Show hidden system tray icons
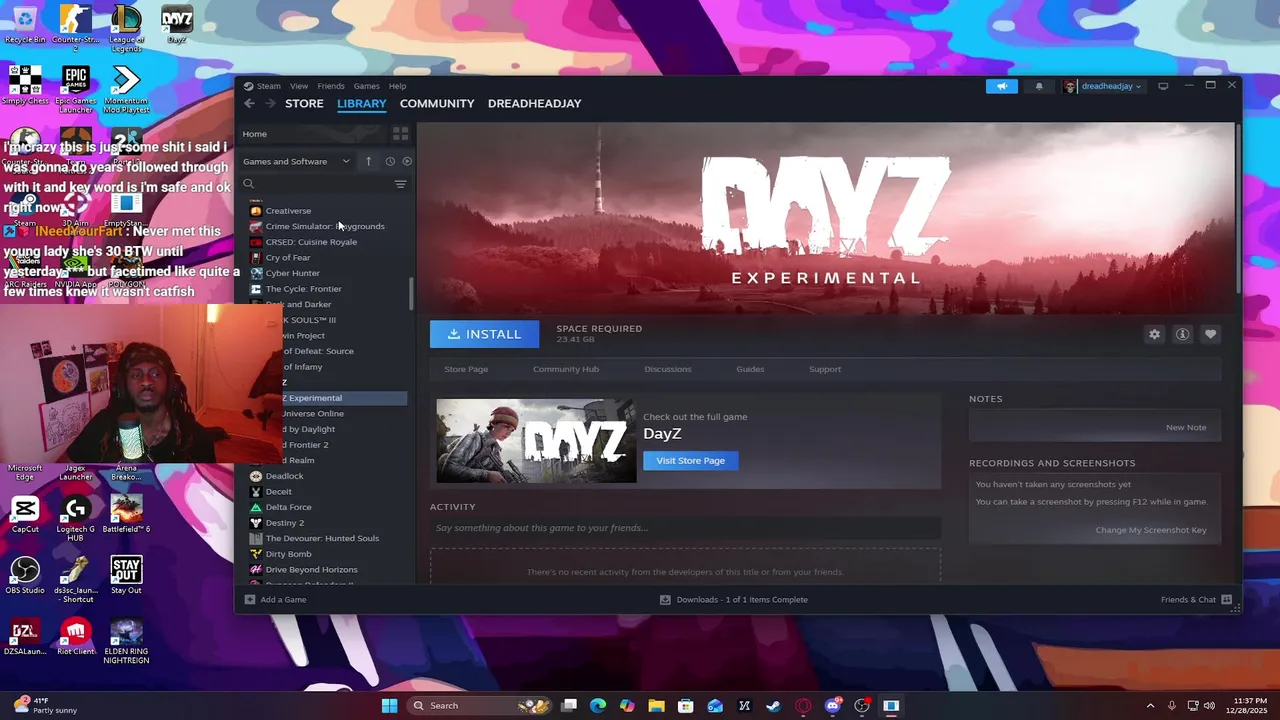 (x=1150, y=706)
